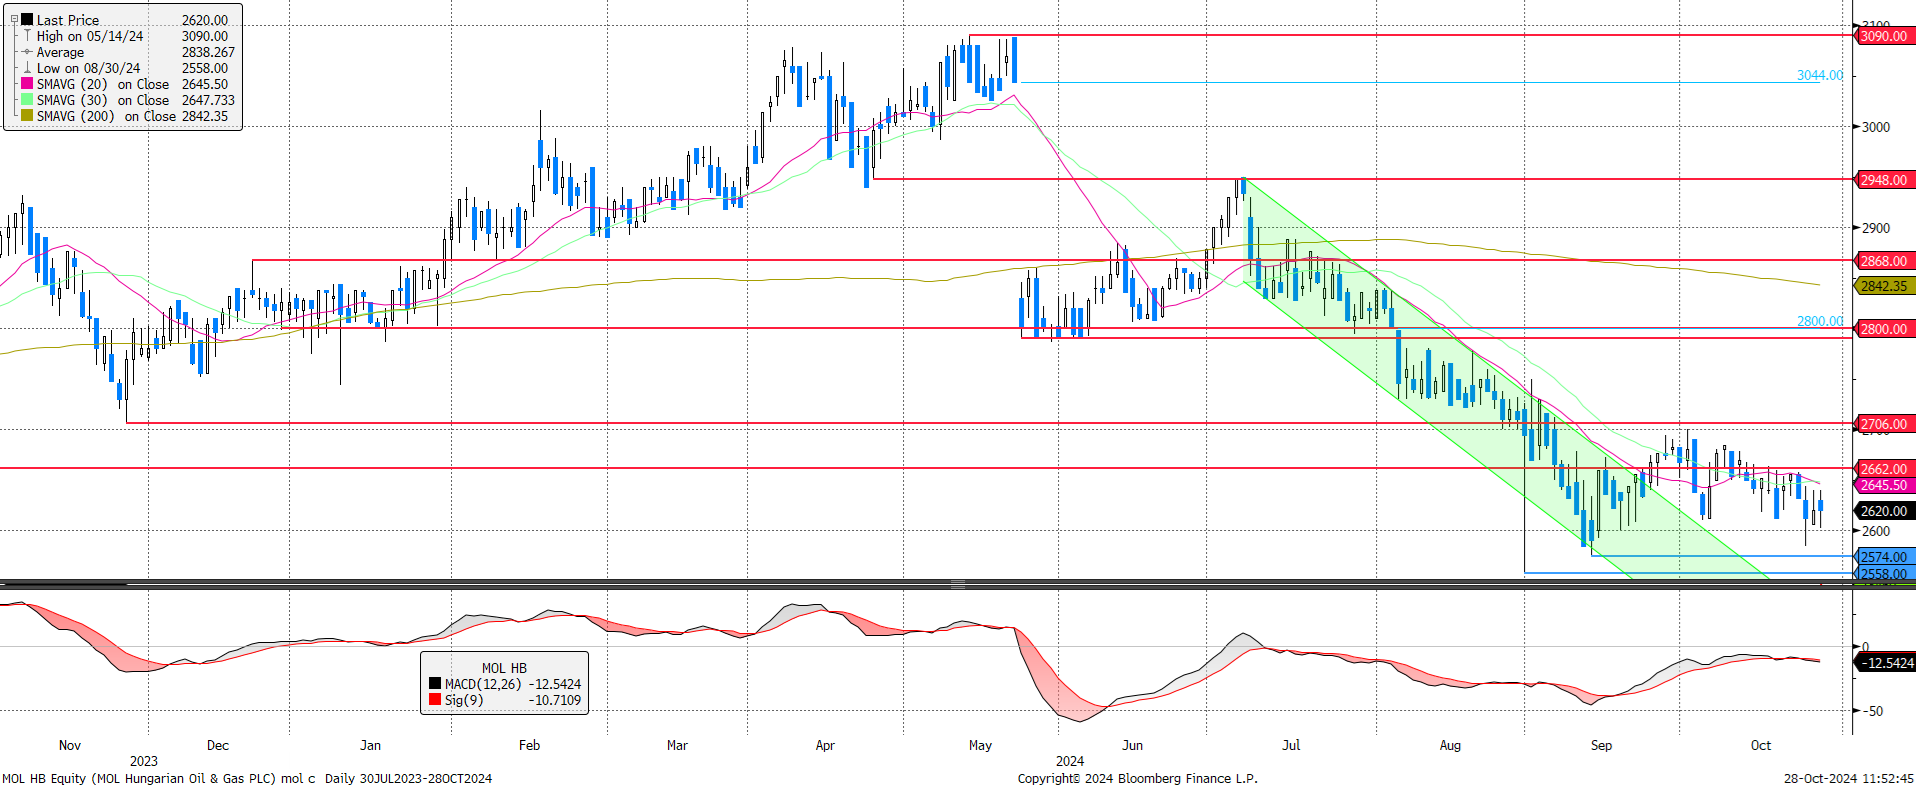Select 'SMAVG (200) on Close' legend label
The width and height of the screenshot is (1916, 787).
click(106, 116)
